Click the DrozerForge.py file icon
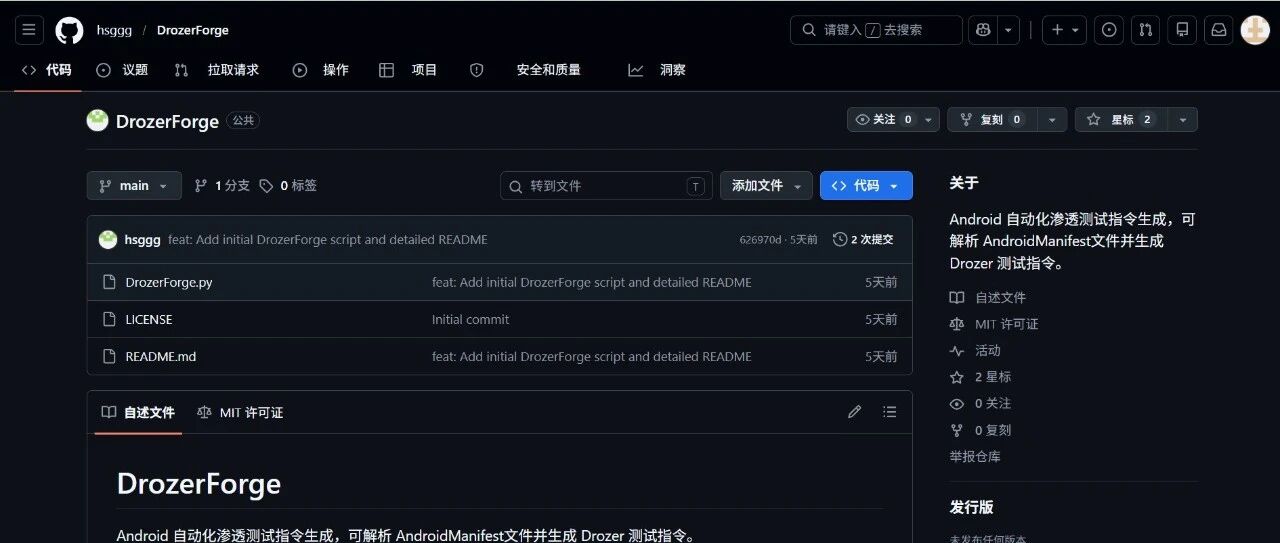The height and width of the screenshot is (543, 1280). point(110,282)
